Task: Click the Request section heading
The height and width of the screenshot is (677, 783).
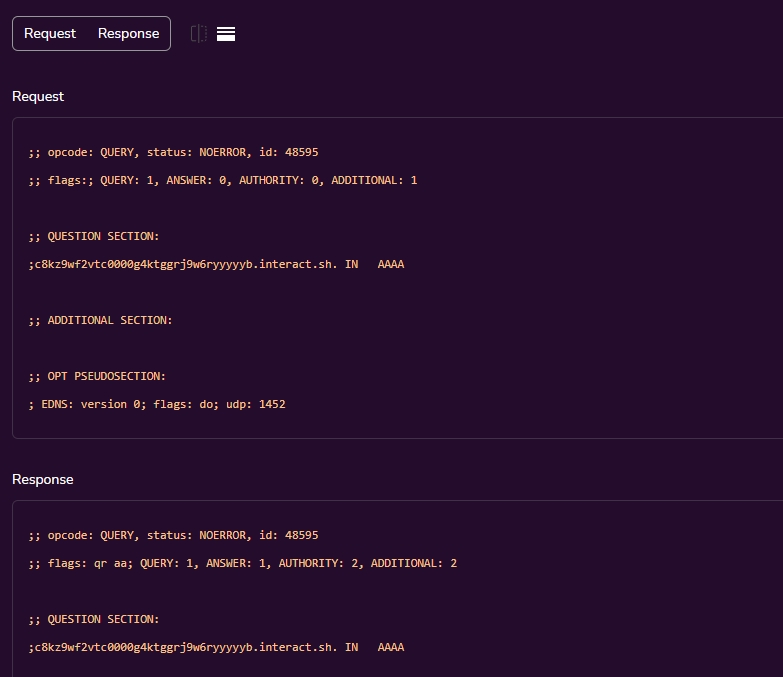Action: [38, 96]
